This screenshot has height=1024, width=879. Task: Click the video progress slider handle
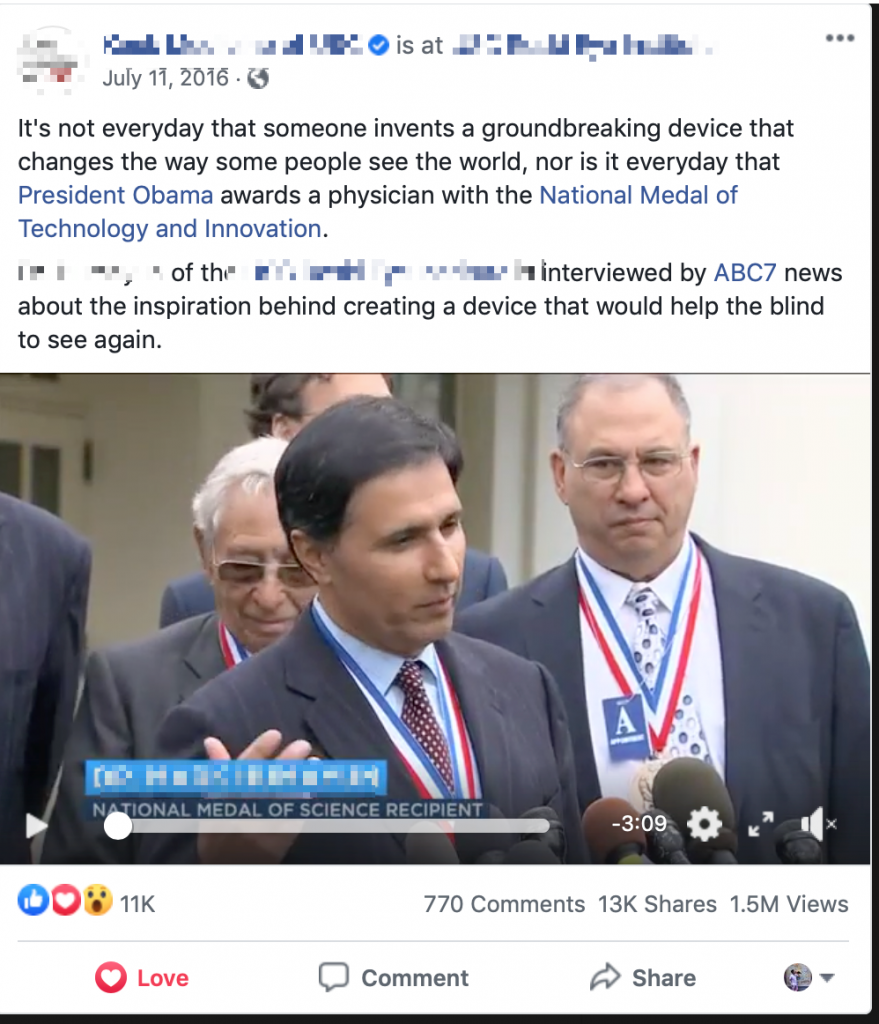[118, 826]
